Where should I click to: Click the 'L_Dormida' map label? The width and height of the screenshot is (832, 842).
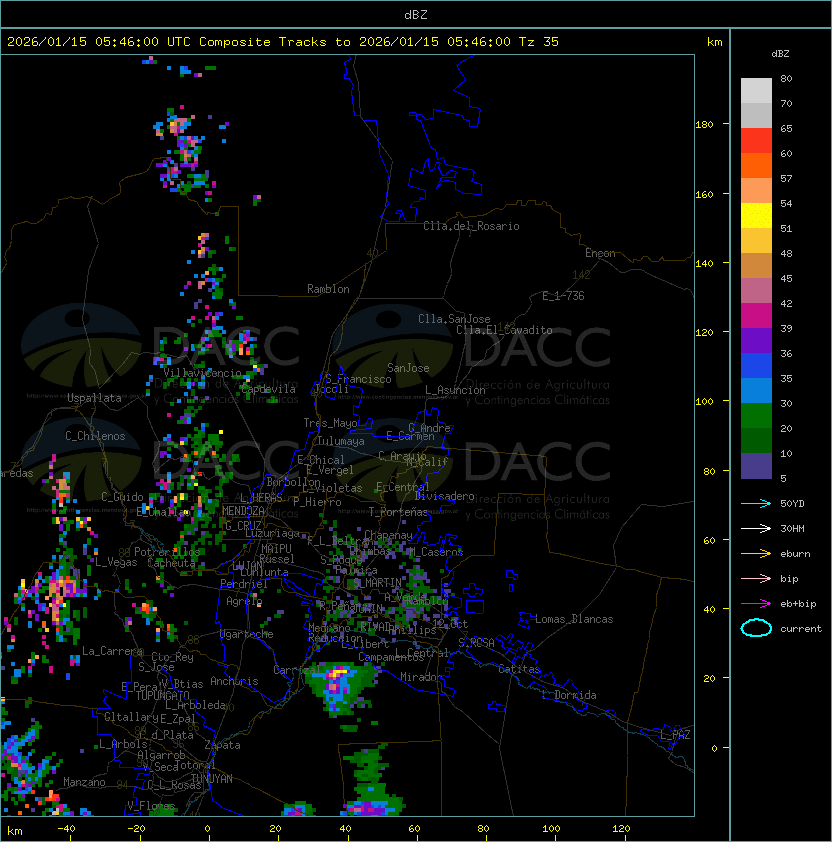tap(569, 695)
